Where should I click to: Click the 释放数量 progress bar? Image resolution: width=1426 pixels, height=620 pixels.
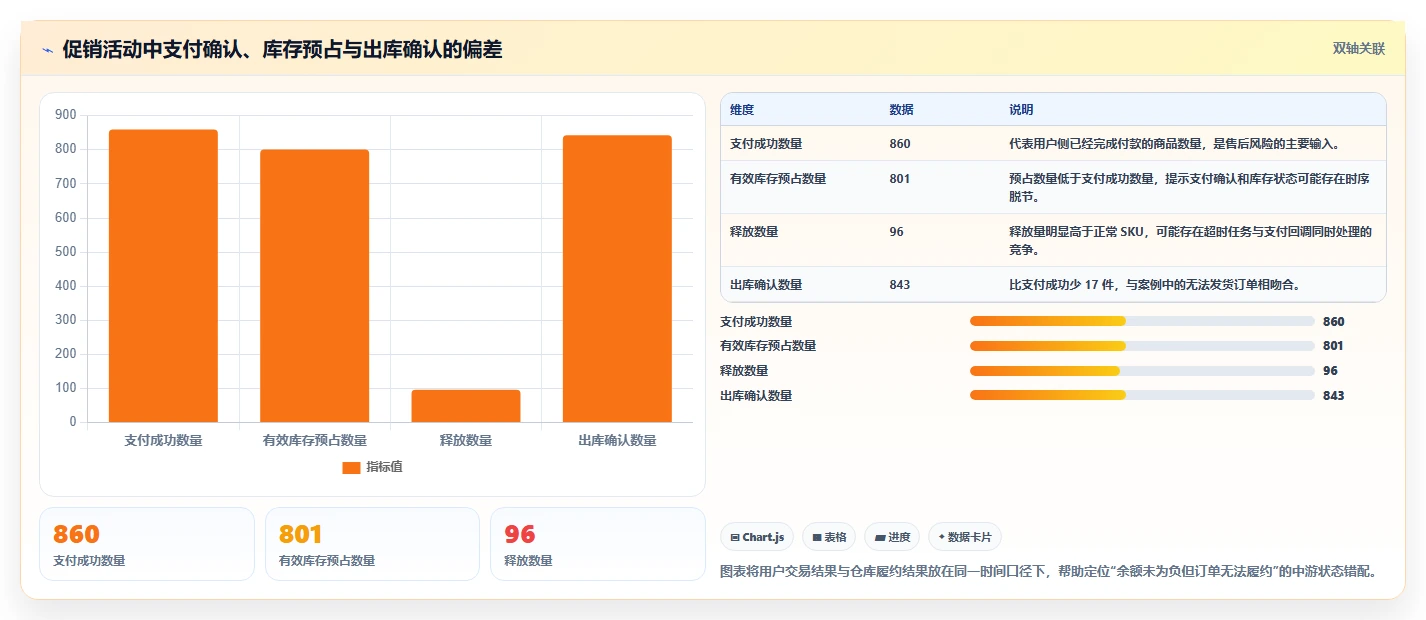1142,370
